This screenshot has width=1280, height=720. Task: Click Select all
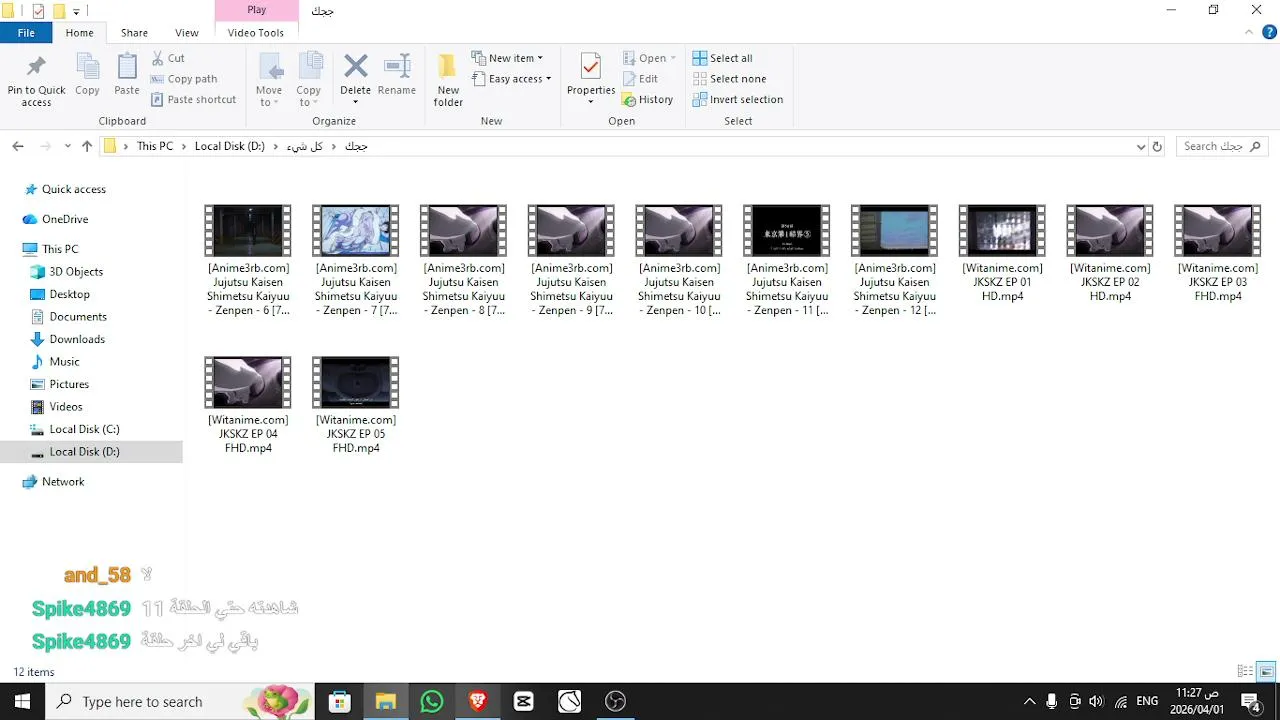pyautogui.click(x=723, y=58)
